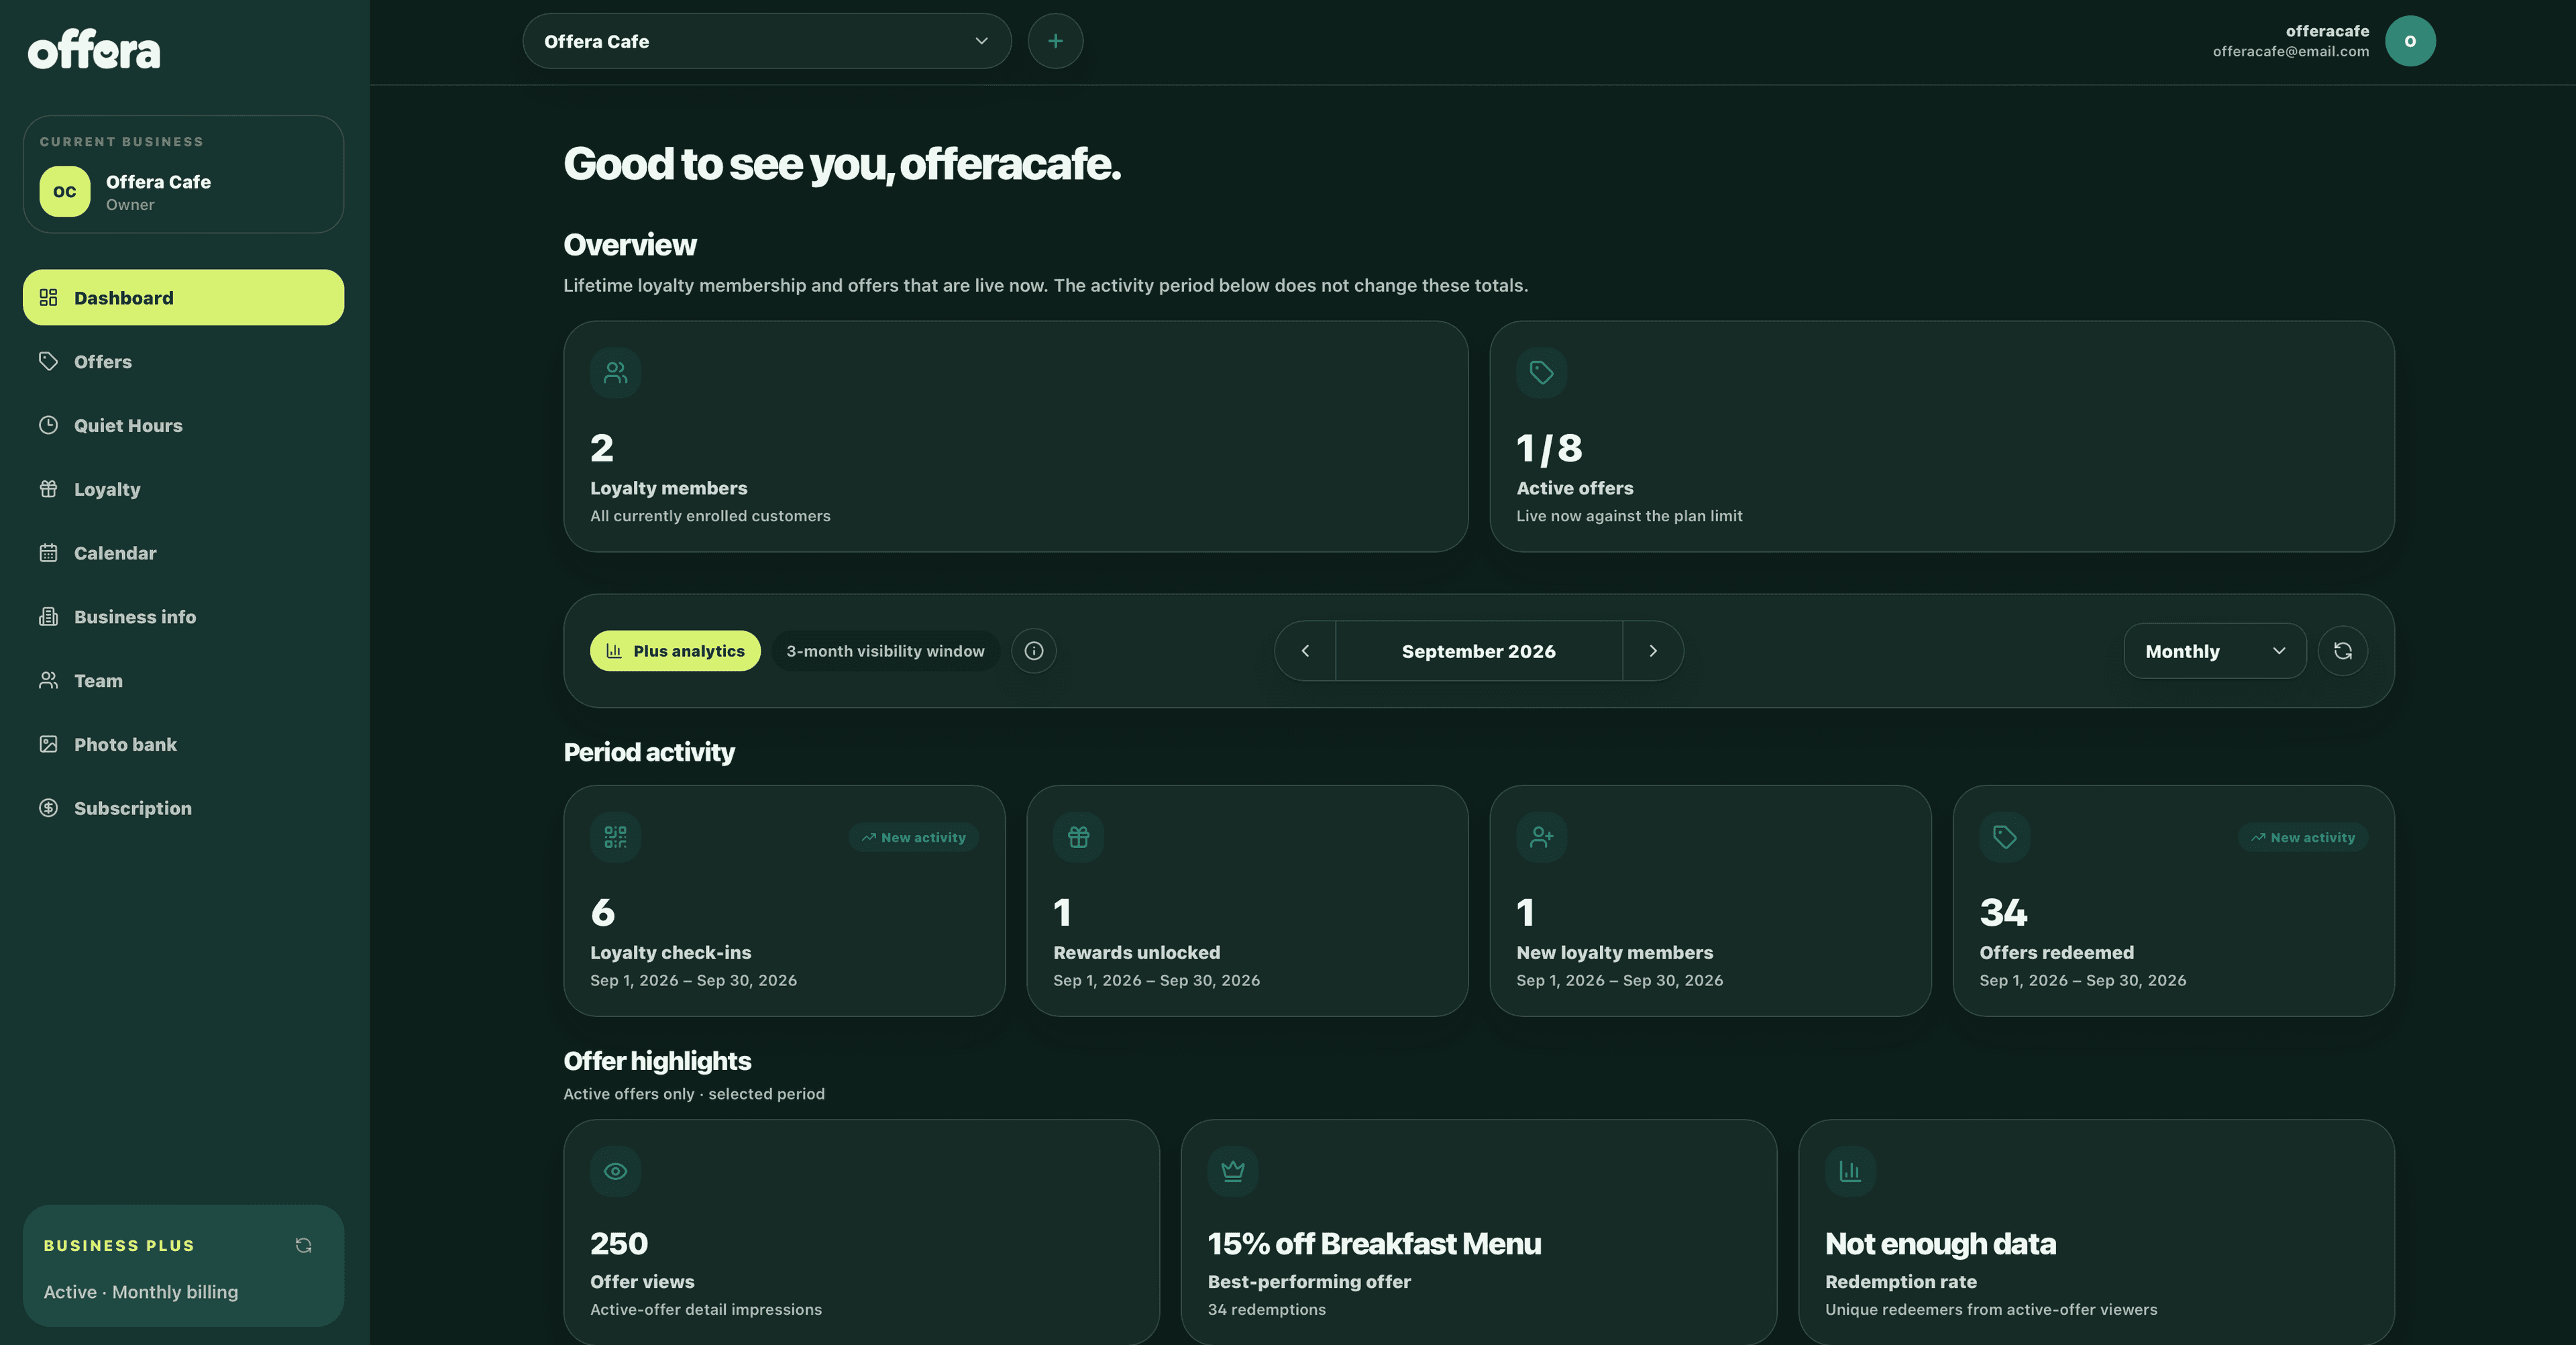Image resolution: width=2576 pixels, height=1345 pixels.
Task: Click the Plus analytics badge
Action: pos(675,651)
